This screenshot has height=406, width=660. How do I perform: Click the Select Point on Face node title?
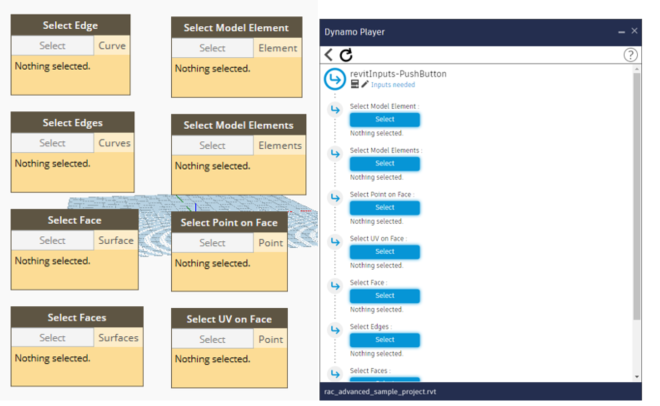tap(229, 223)
